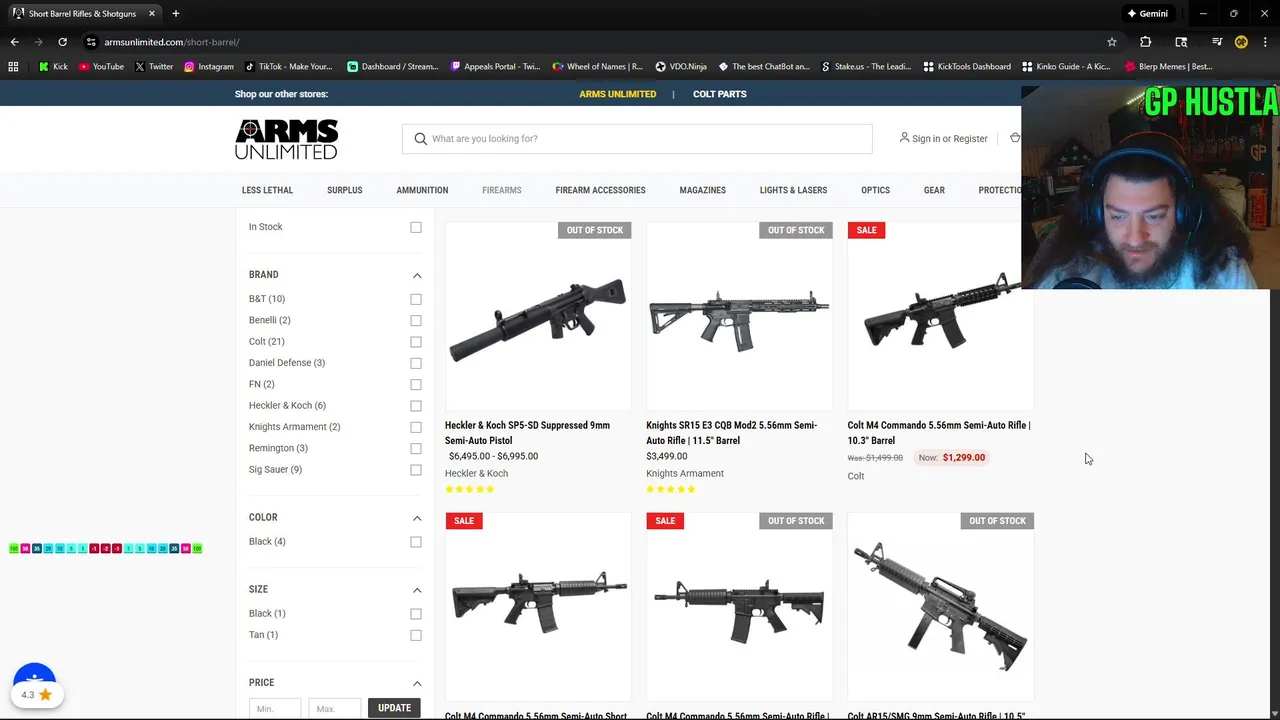Collapse the Brand filter section
Screen dimensions: 1280x720
point(417,275)
